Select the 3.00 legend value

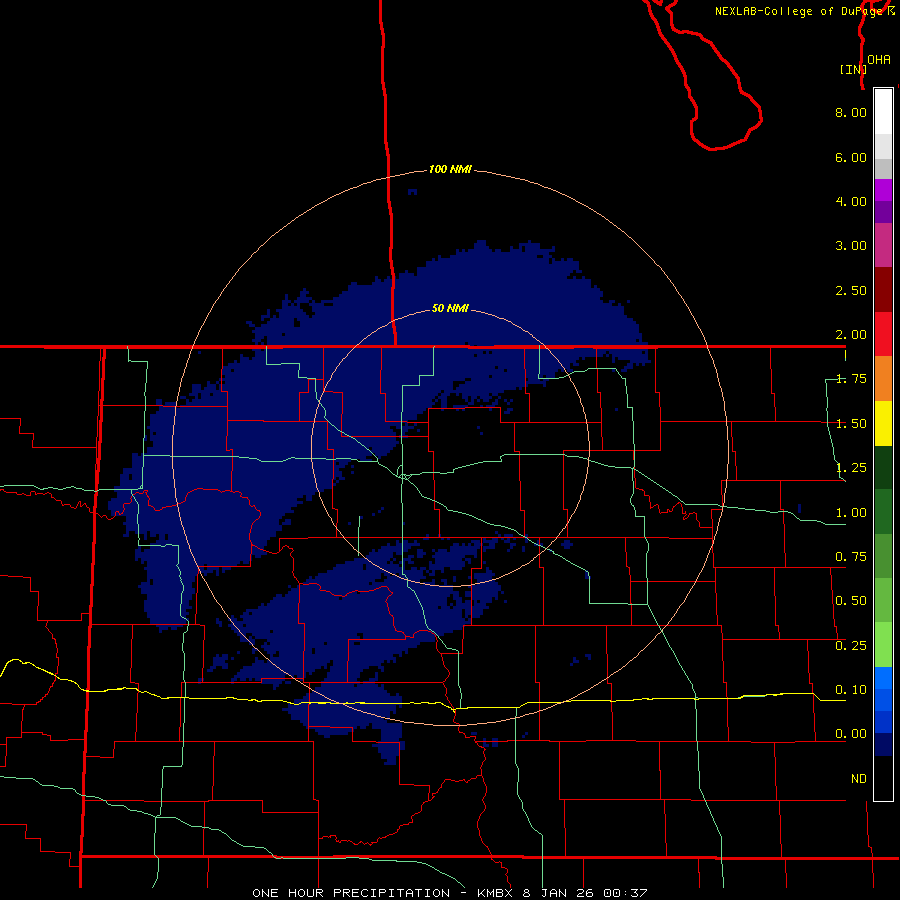pos(851,246)
